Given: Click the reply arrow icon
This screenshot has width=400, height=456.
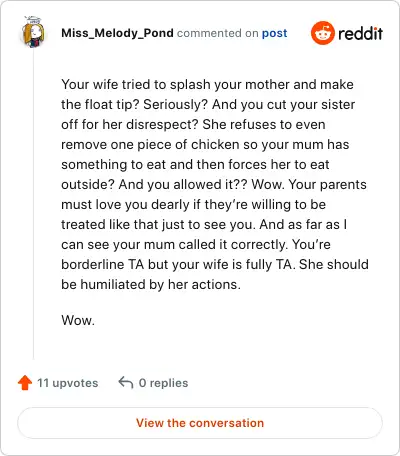Looking at the screenshot, I should (126, 383).
